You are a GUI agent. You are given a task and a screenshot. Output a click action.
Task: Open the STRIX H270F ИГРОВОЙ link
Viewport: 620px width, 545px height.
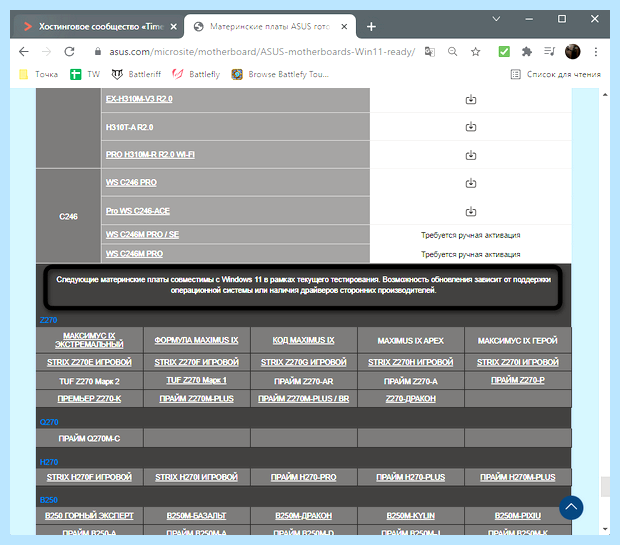(x=89, y=477)
